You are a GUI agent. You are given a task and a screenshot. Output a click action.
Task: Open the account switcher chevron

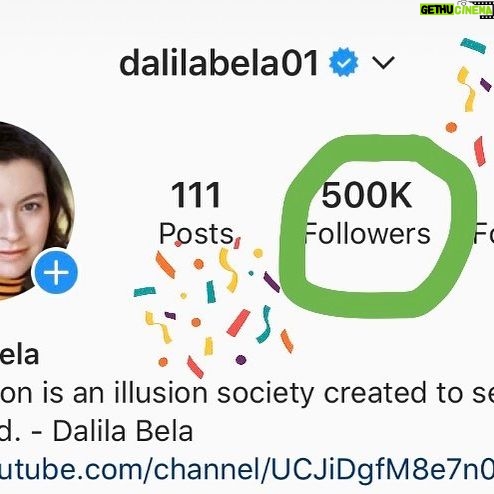pos(383,62)
